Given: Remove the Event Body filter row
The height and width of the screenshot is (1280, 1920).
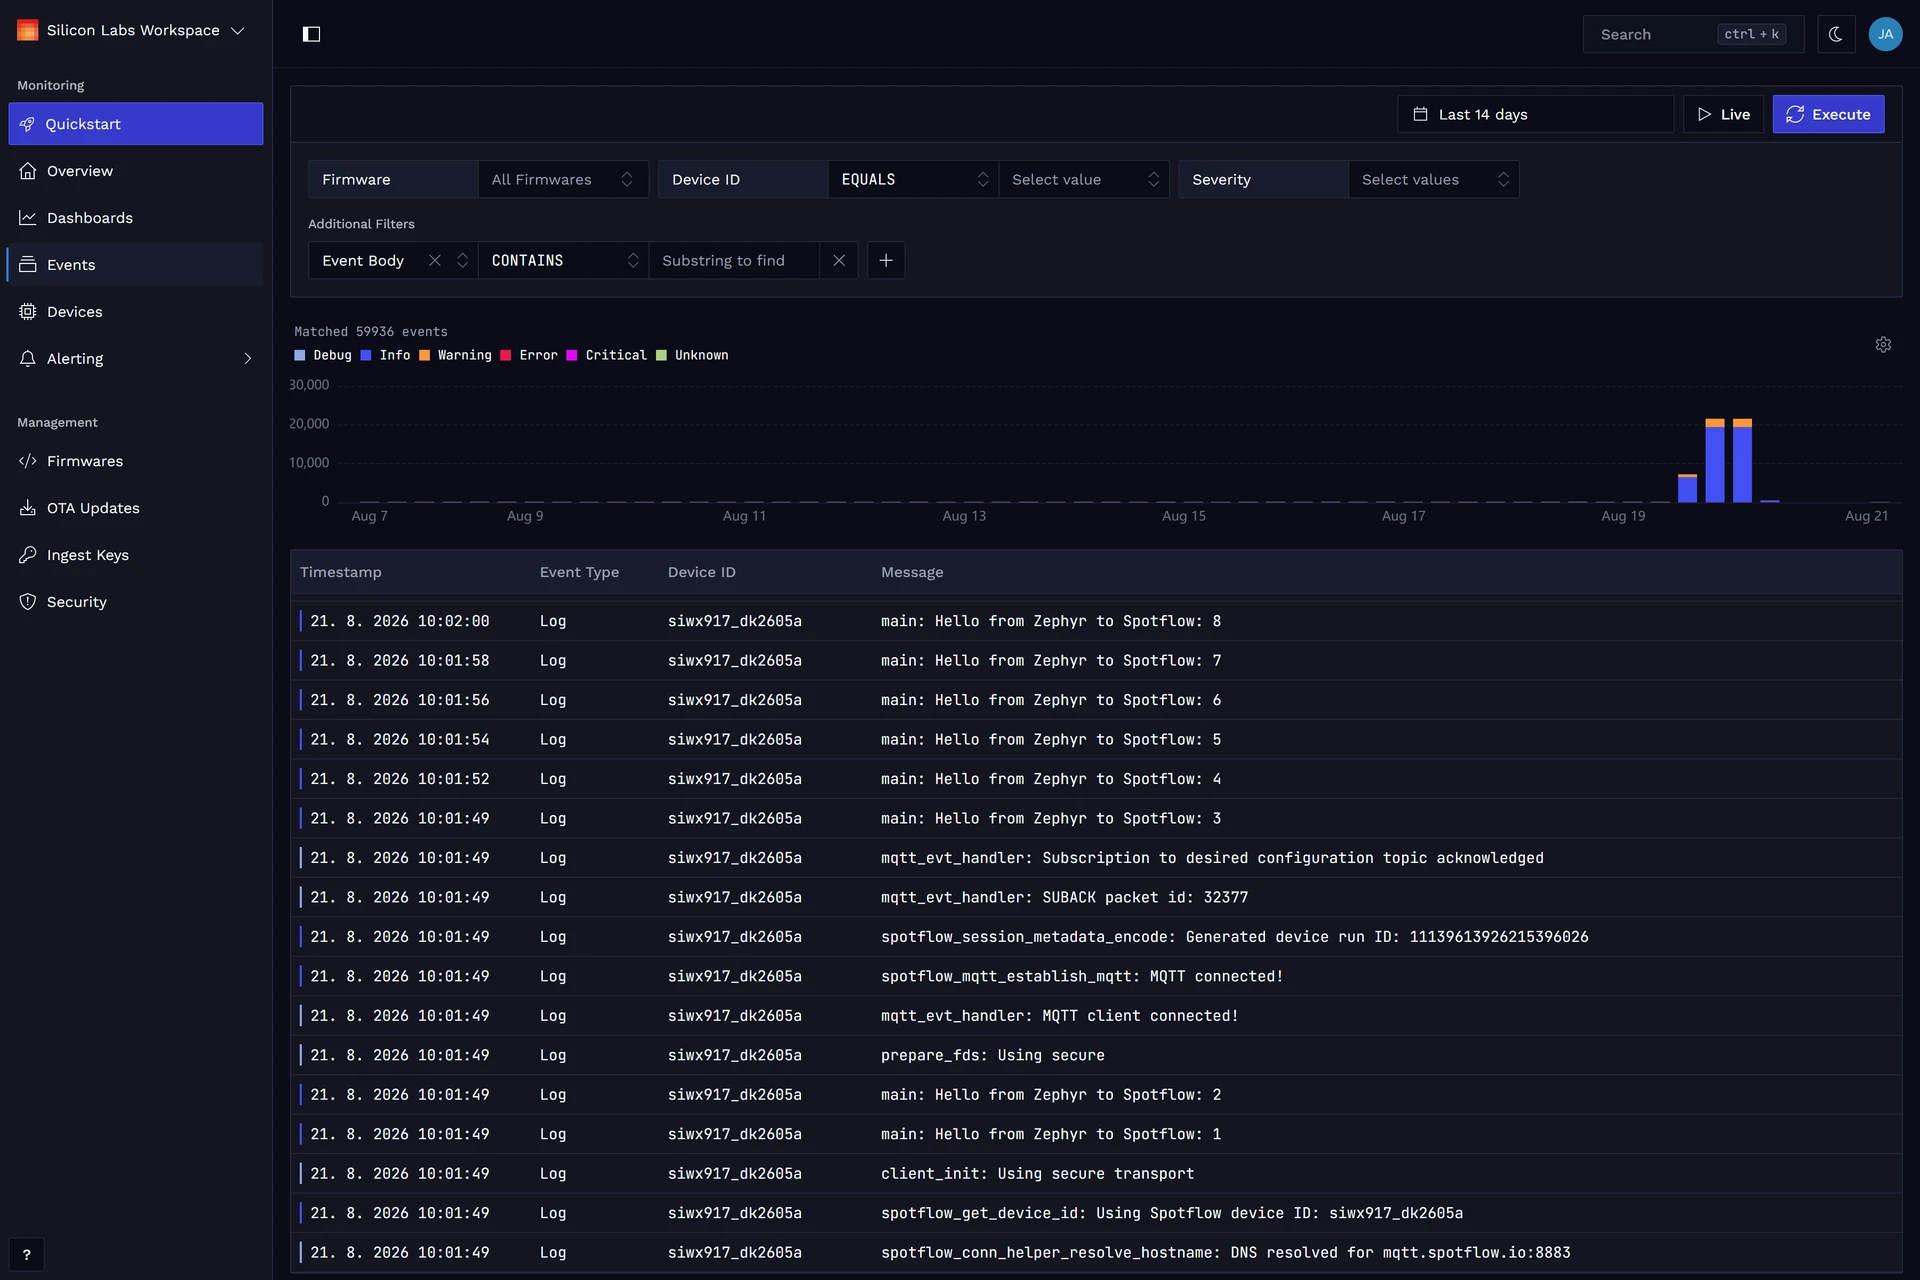Looking at the screenshot, I should tap(839, 261).
